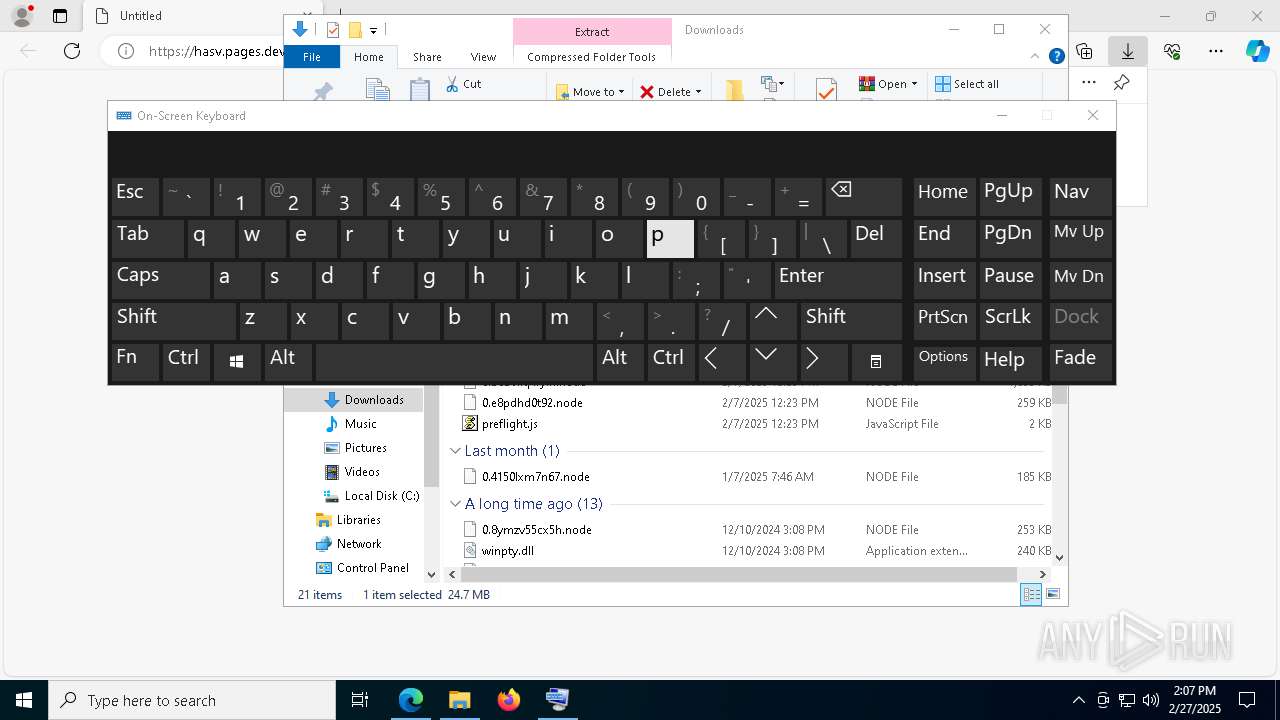Click the Paste clipboard icon in ribbon
Screen dimensions: 1280x720
click(420, 90)
